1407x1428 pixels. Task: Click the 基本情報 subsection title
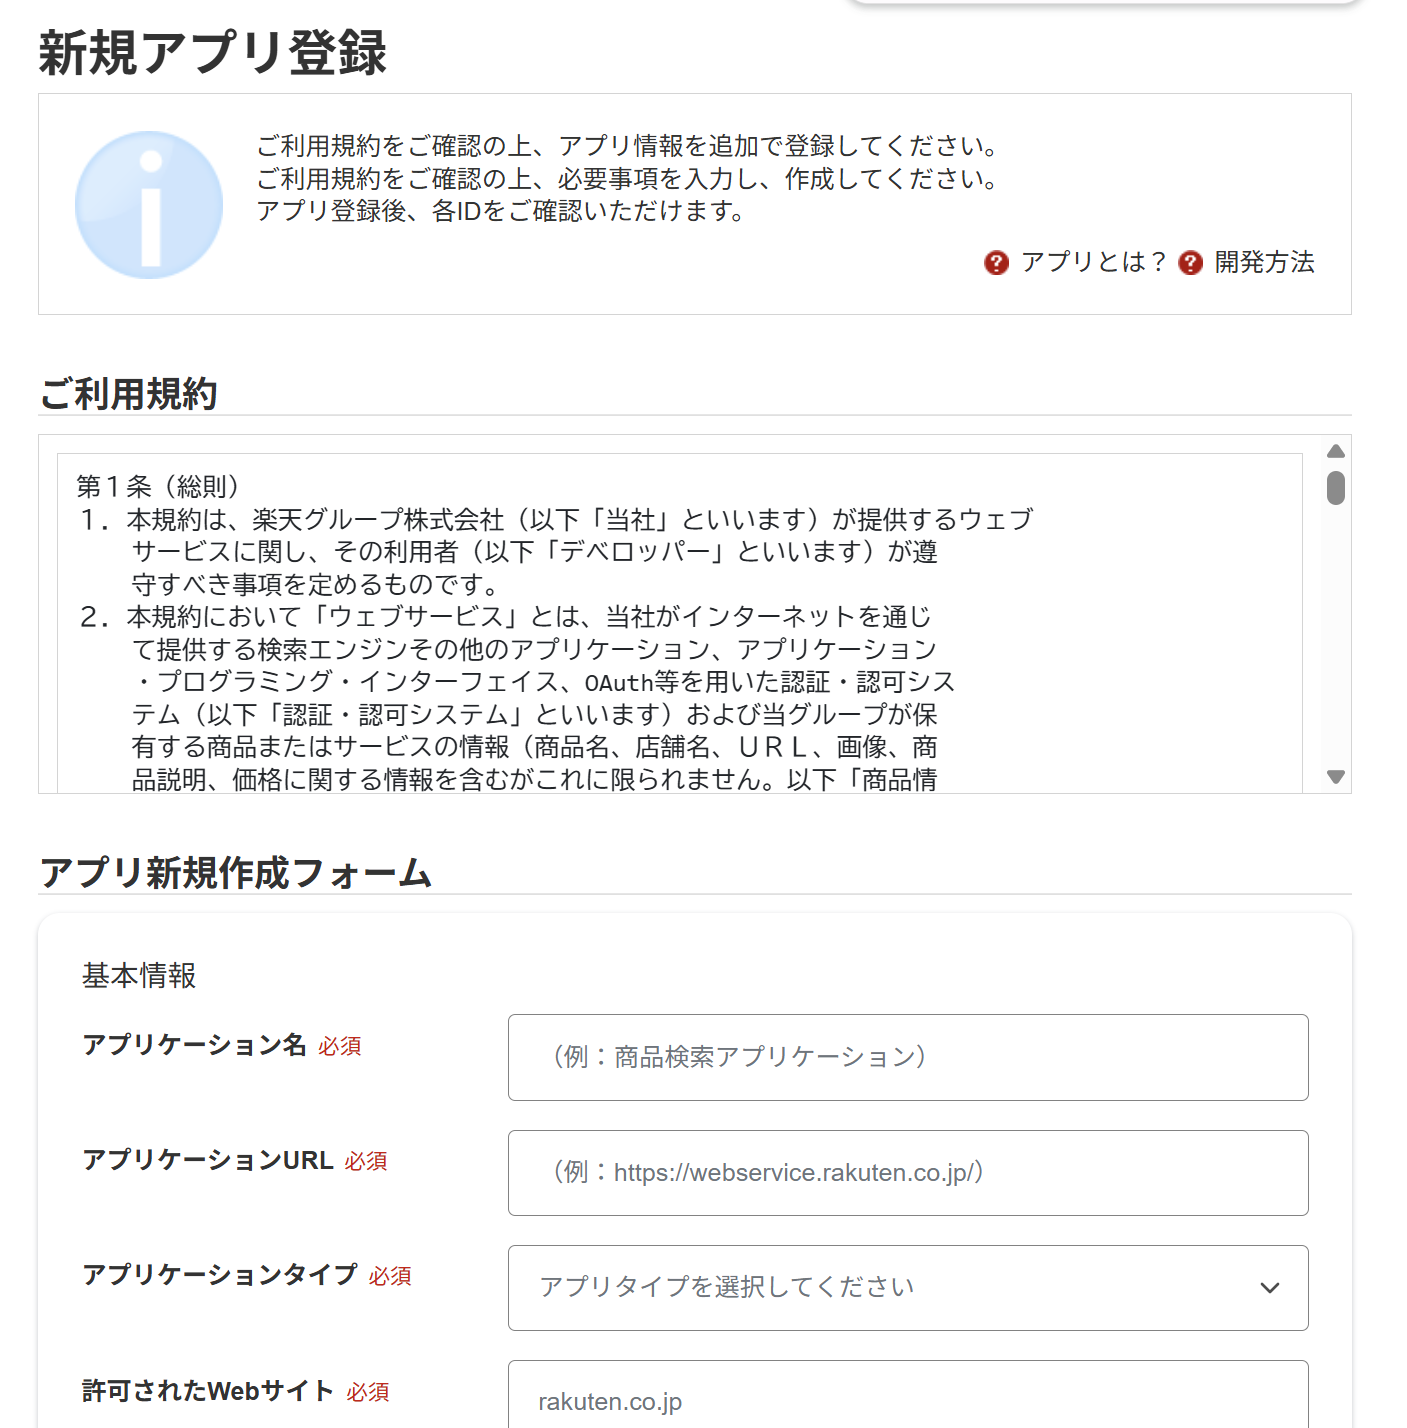click(x=139, y=975)
